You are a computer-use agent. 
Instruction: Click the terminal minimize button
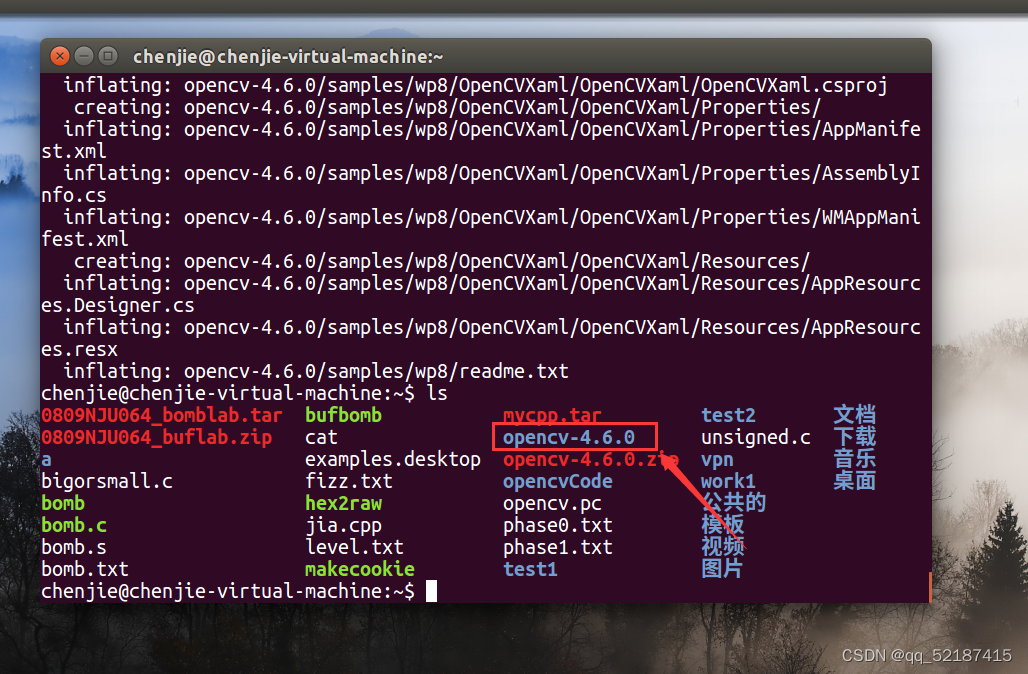click(84, 56)
